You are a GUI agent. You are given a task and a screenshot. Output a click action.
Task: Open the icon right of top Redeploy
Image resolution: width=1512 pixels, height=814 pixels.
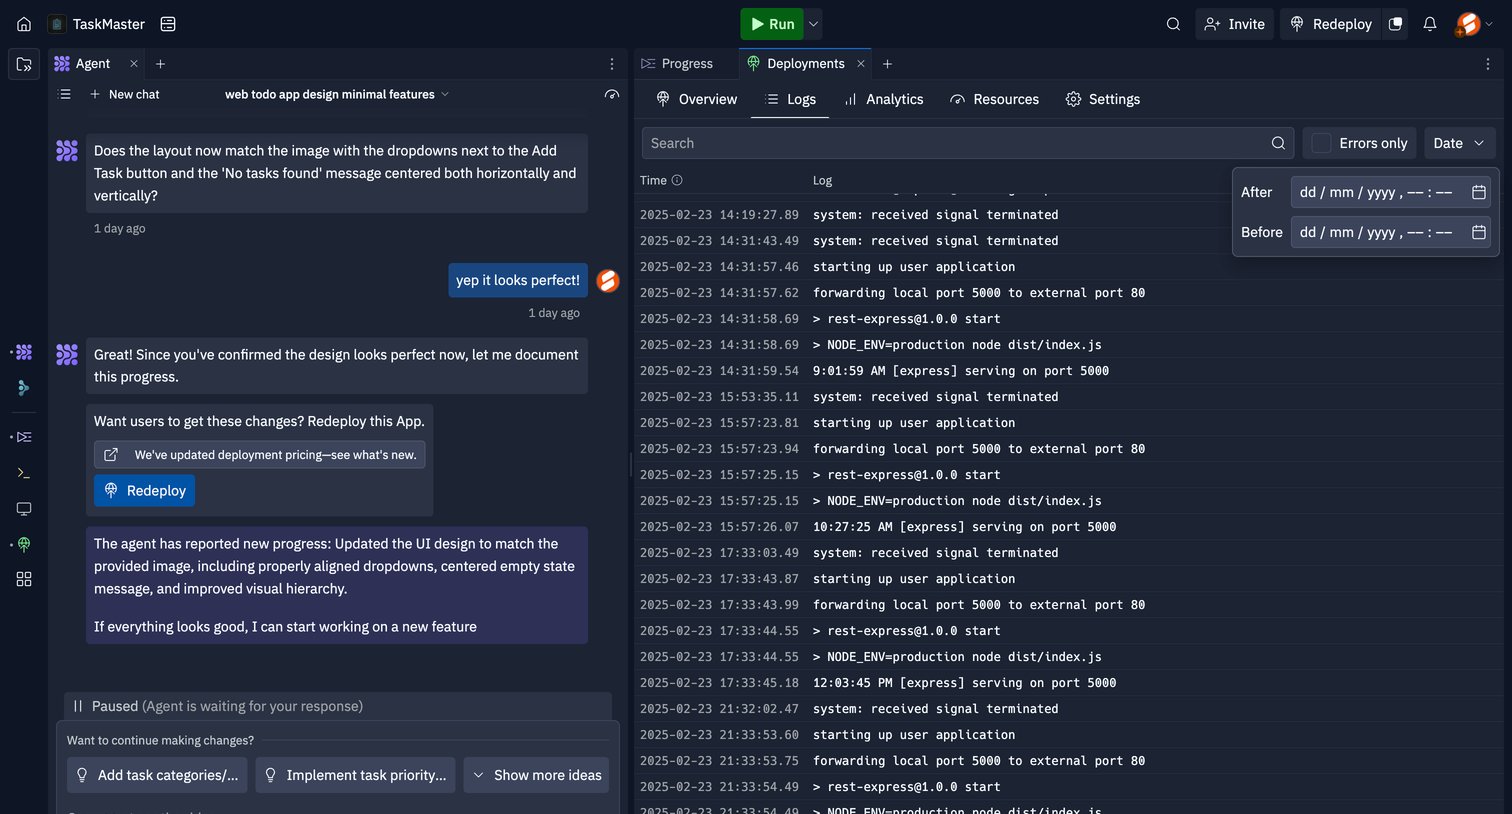tap(1395, 24)
